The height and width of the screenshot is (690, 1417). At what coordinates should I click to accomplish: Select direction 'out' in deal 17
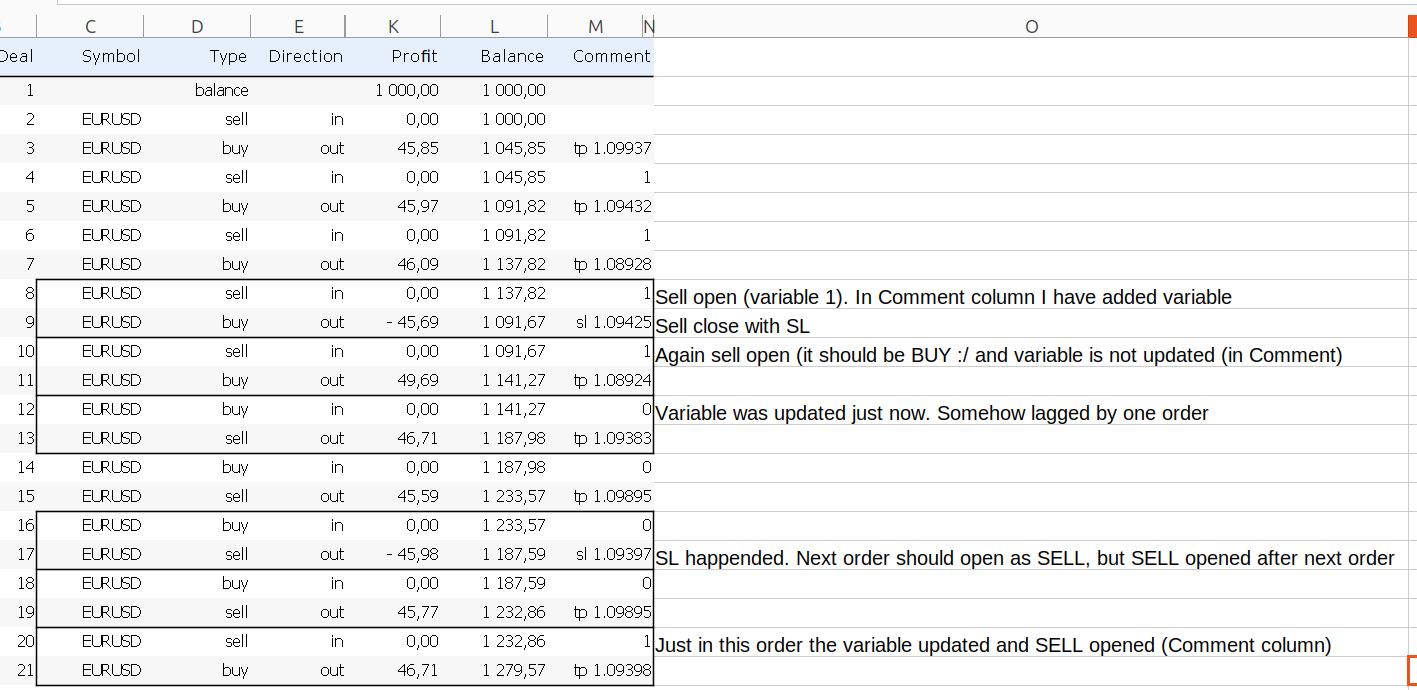332,554
